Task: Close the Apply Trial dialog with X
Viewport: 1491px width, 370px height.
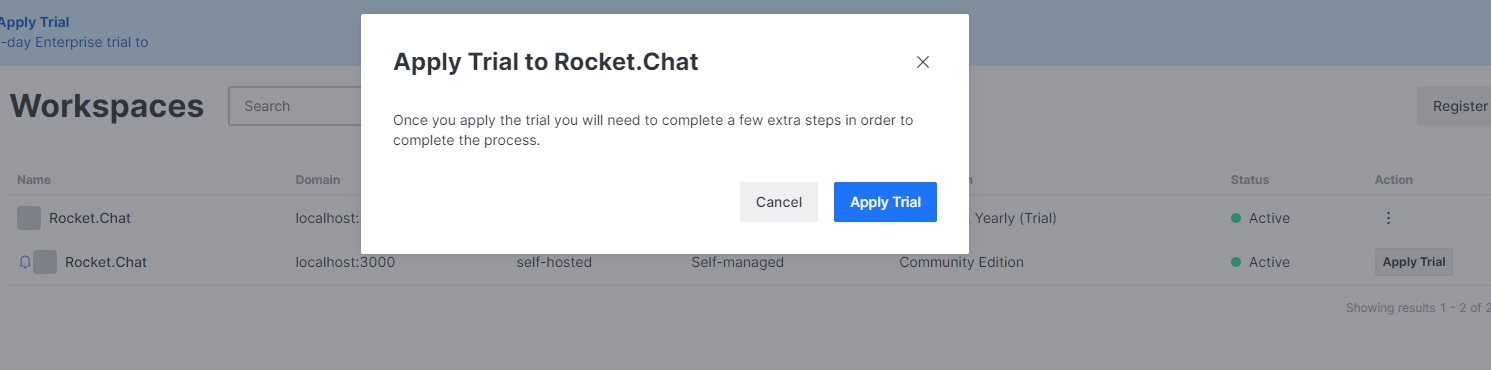Action: tap(923, 62)
